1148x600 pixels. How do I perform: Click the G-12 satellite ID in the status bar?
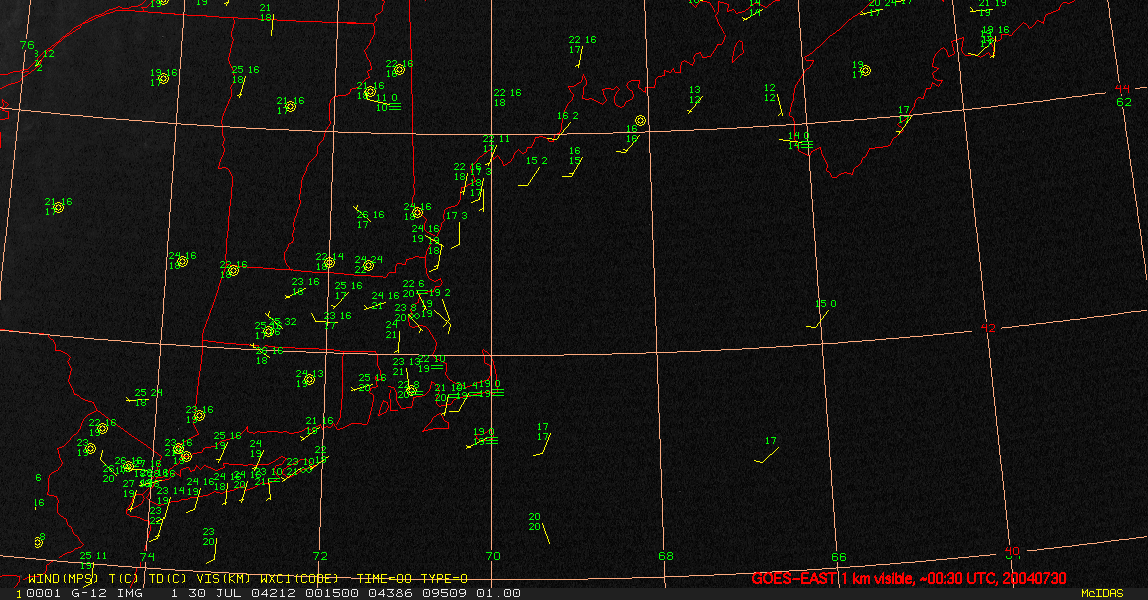pos(89,593)
